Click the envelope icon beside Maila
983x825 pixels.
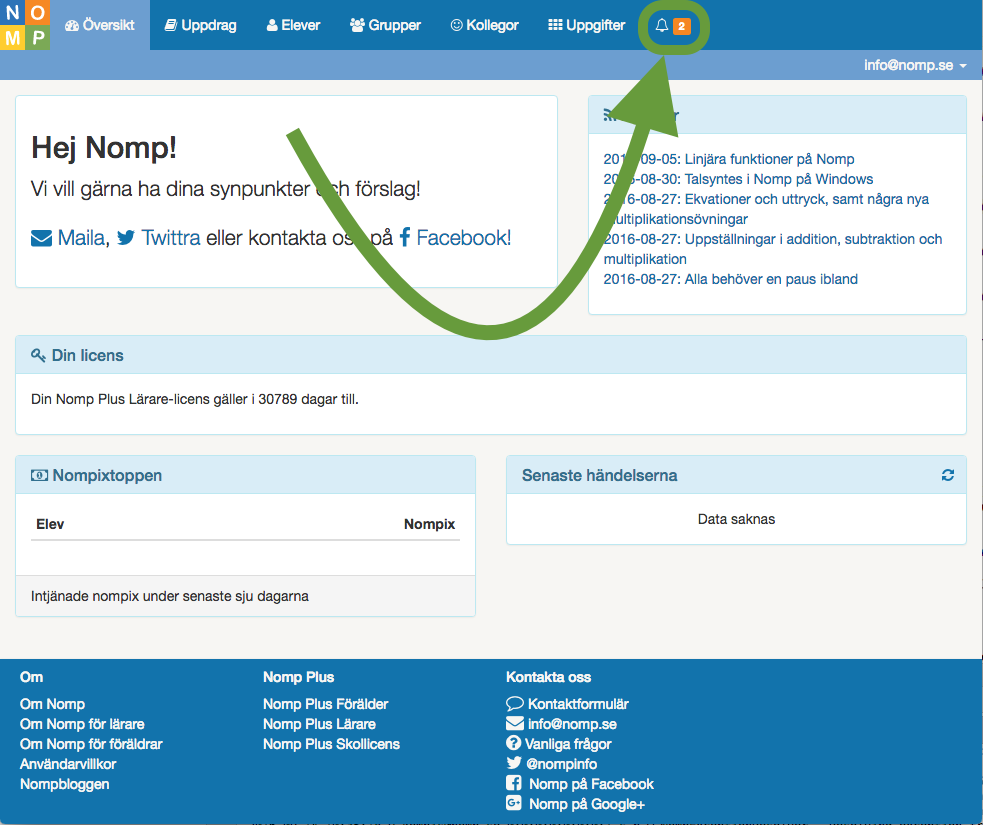[41, 238]
